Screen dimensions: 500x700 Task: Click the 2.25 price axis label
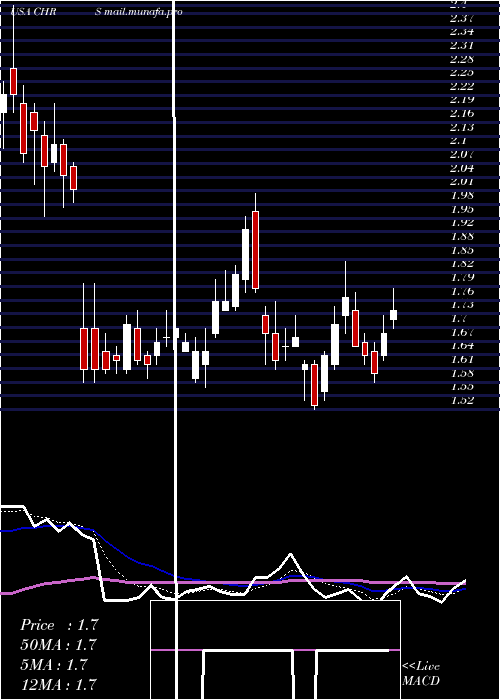click(x=462, y=72)
